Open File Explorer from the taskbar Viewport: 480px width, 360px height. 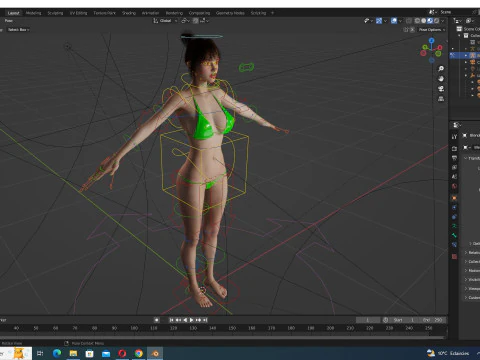(73, 353)
